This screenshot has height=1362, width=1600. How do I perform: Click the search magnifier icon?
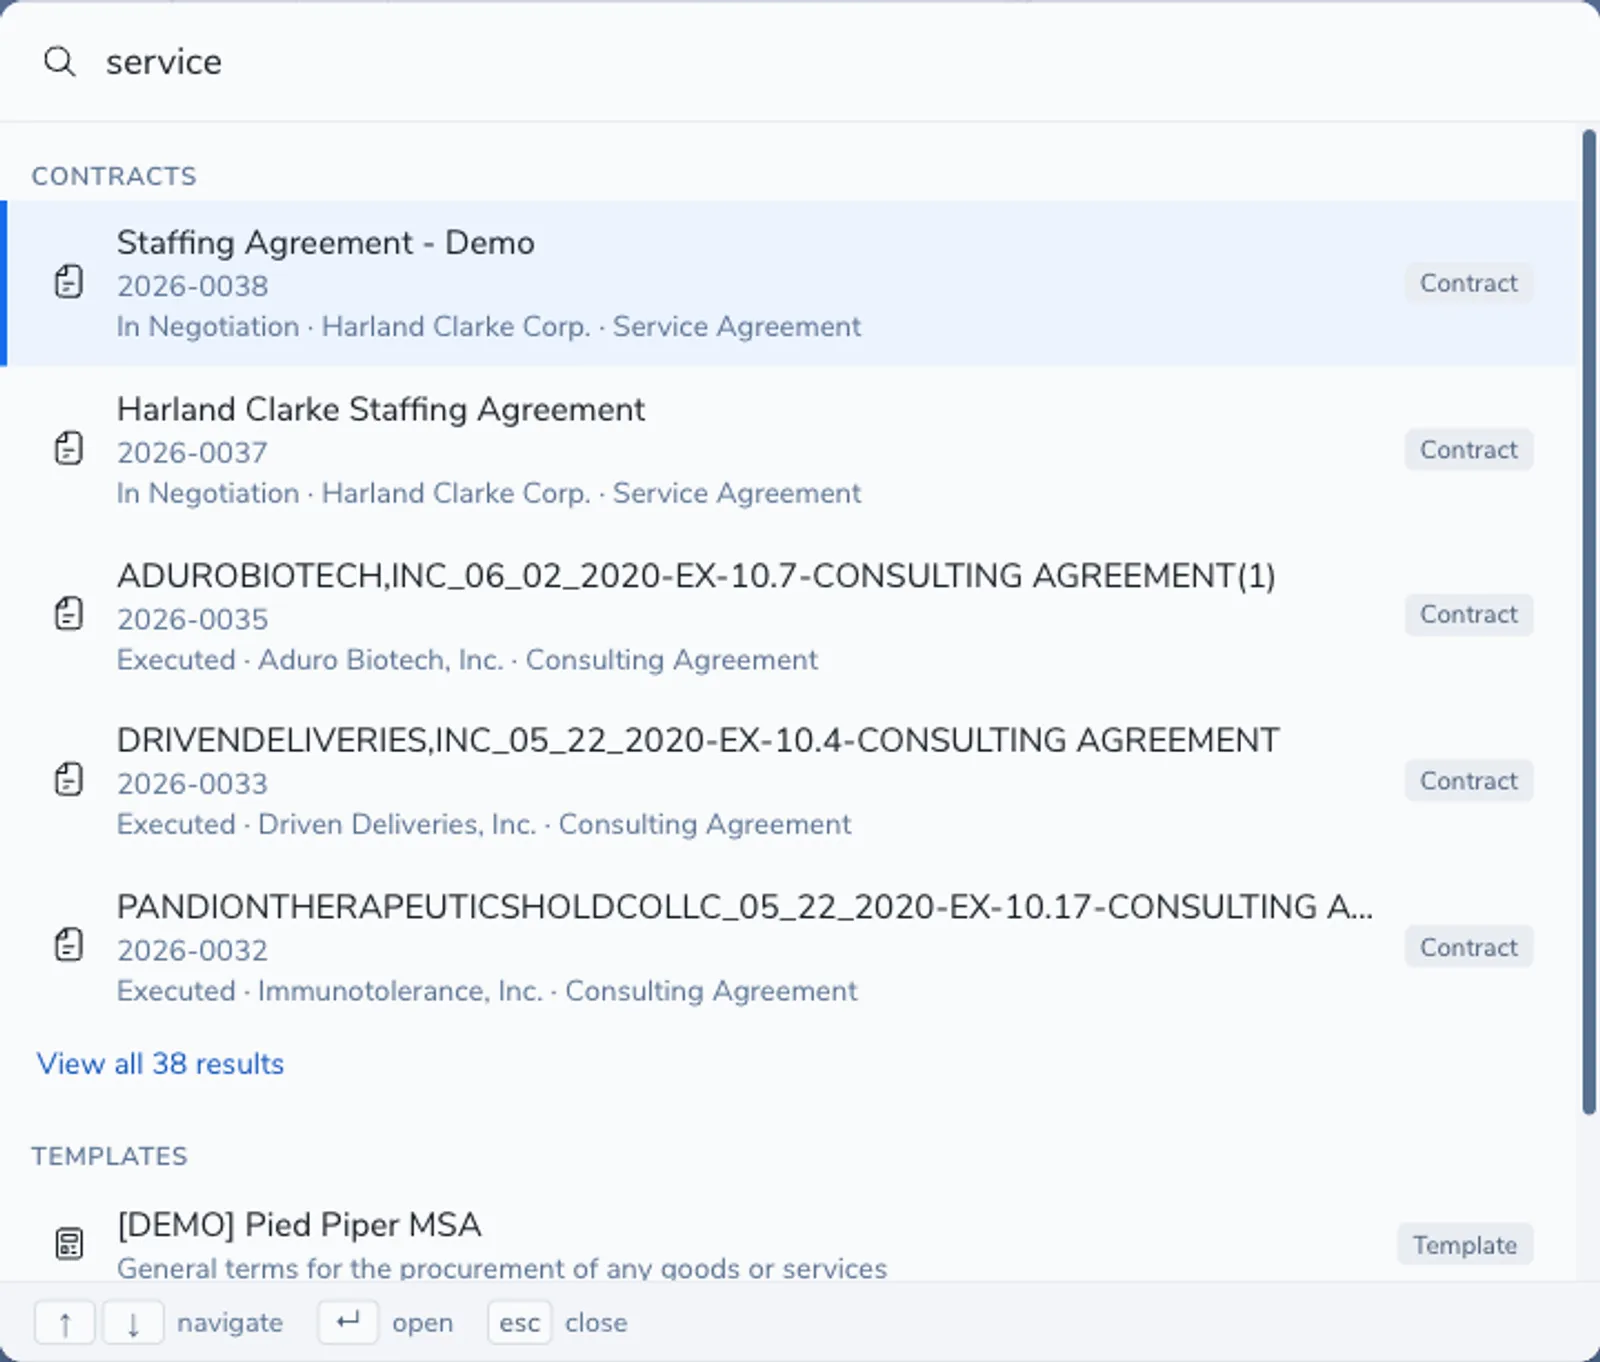[x=60, y=62]
